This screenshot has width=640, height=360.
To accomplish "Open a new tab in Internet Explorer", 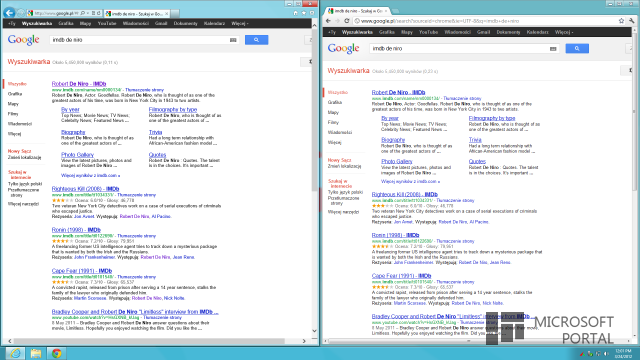I will 175,13.
